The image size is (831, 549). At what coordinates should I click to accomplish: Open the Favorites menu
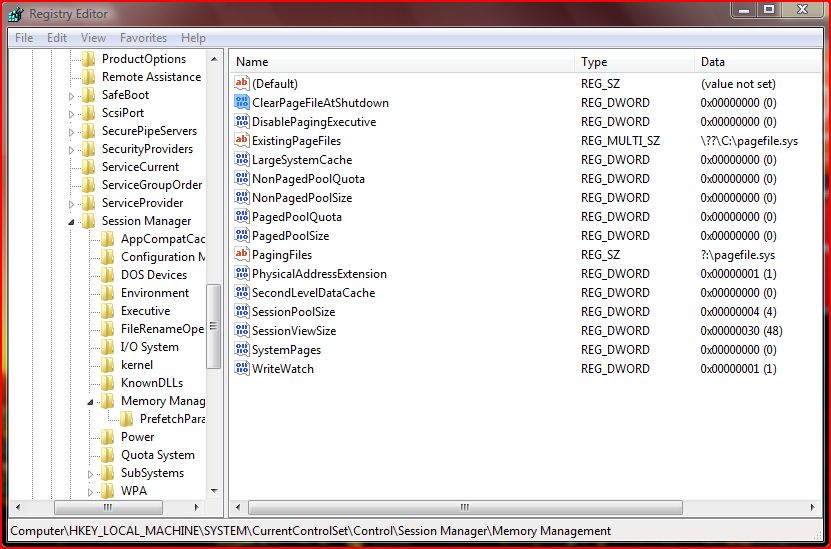pos(143,38)
